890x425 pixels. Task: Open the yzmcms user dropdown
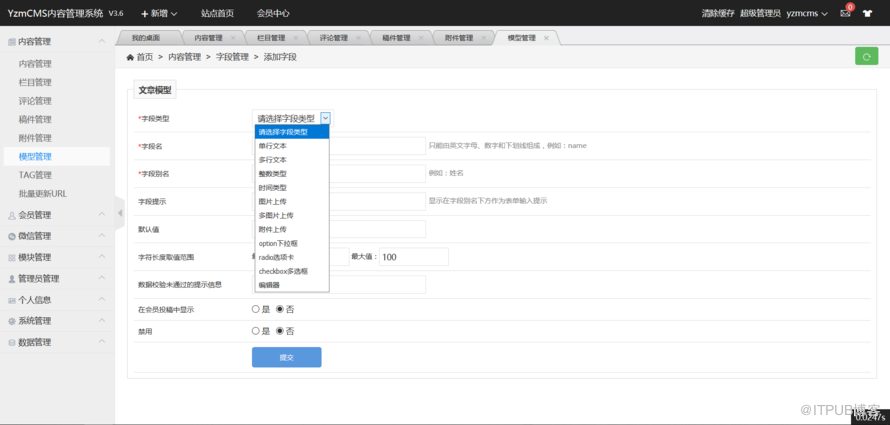click(807, 13)
